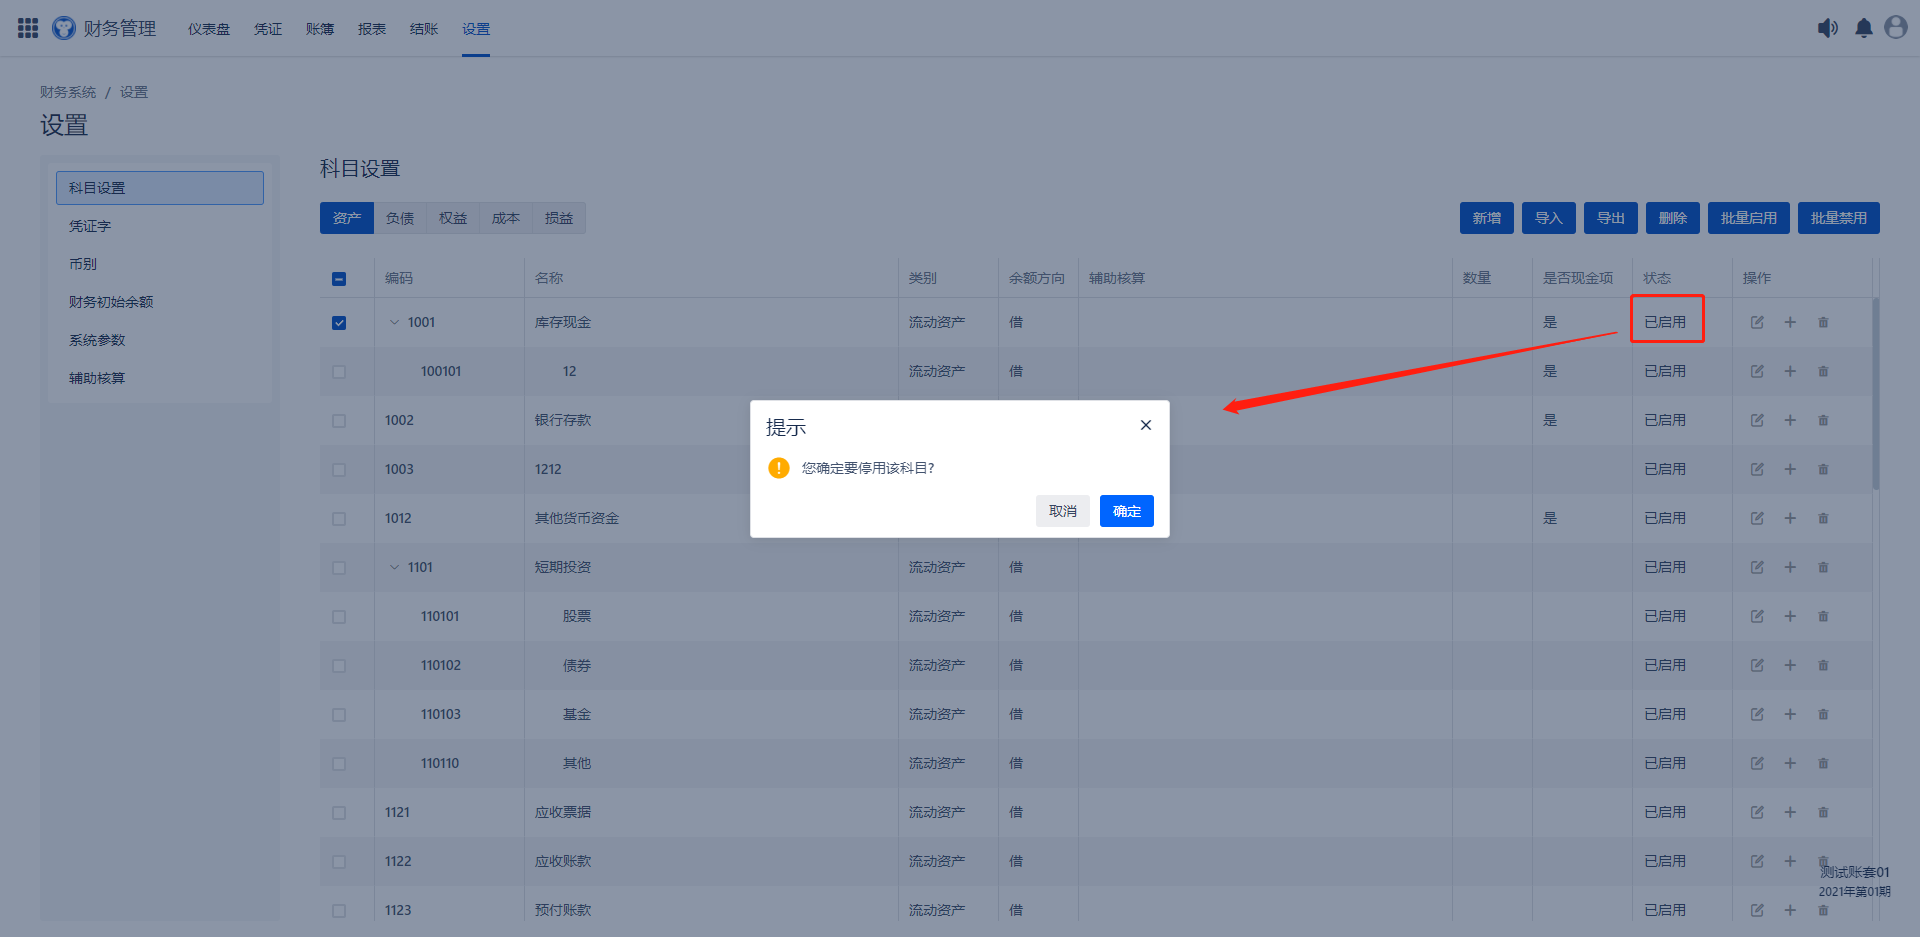Edit the 库存现金 1001 row
This screenshot has width=1920, height=937.
tap(1757, 322)
